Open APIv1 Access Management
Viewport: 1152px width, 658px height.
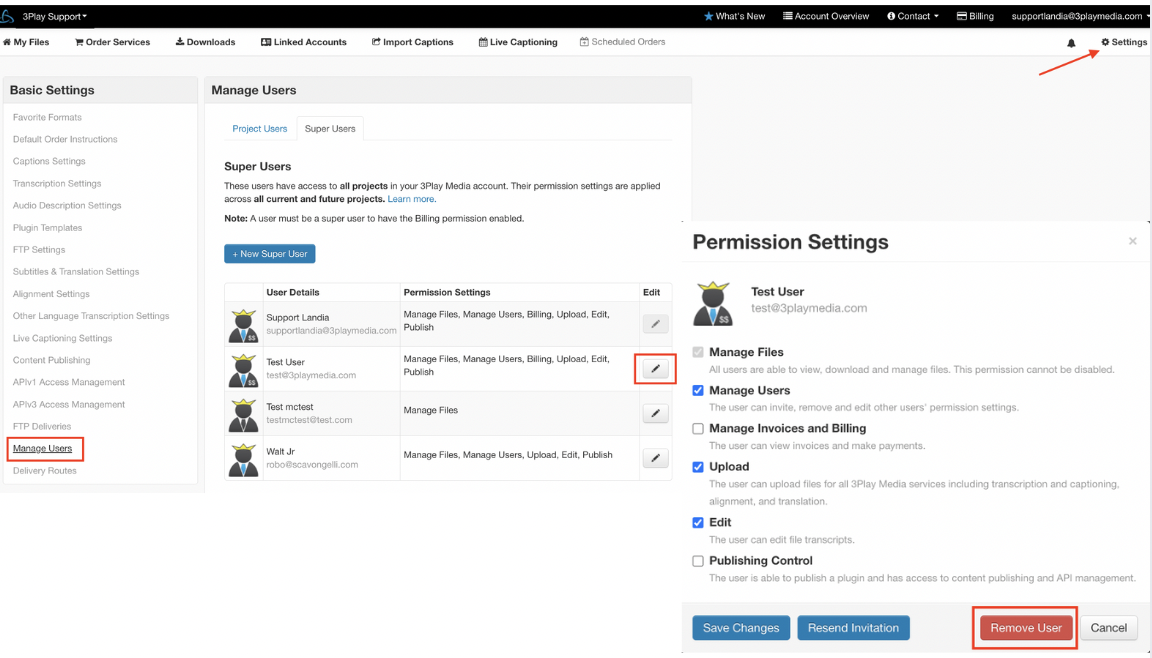(x=69, y=383)
